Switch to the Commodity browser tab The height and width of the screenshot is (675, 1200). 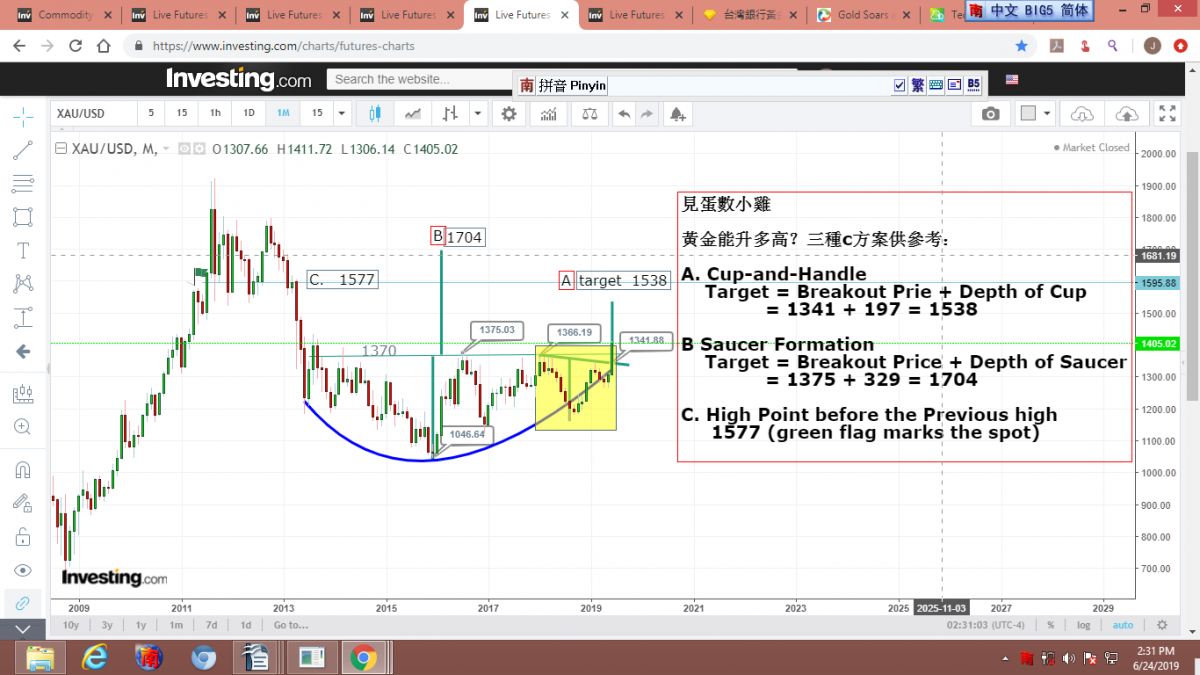[63, 15]
